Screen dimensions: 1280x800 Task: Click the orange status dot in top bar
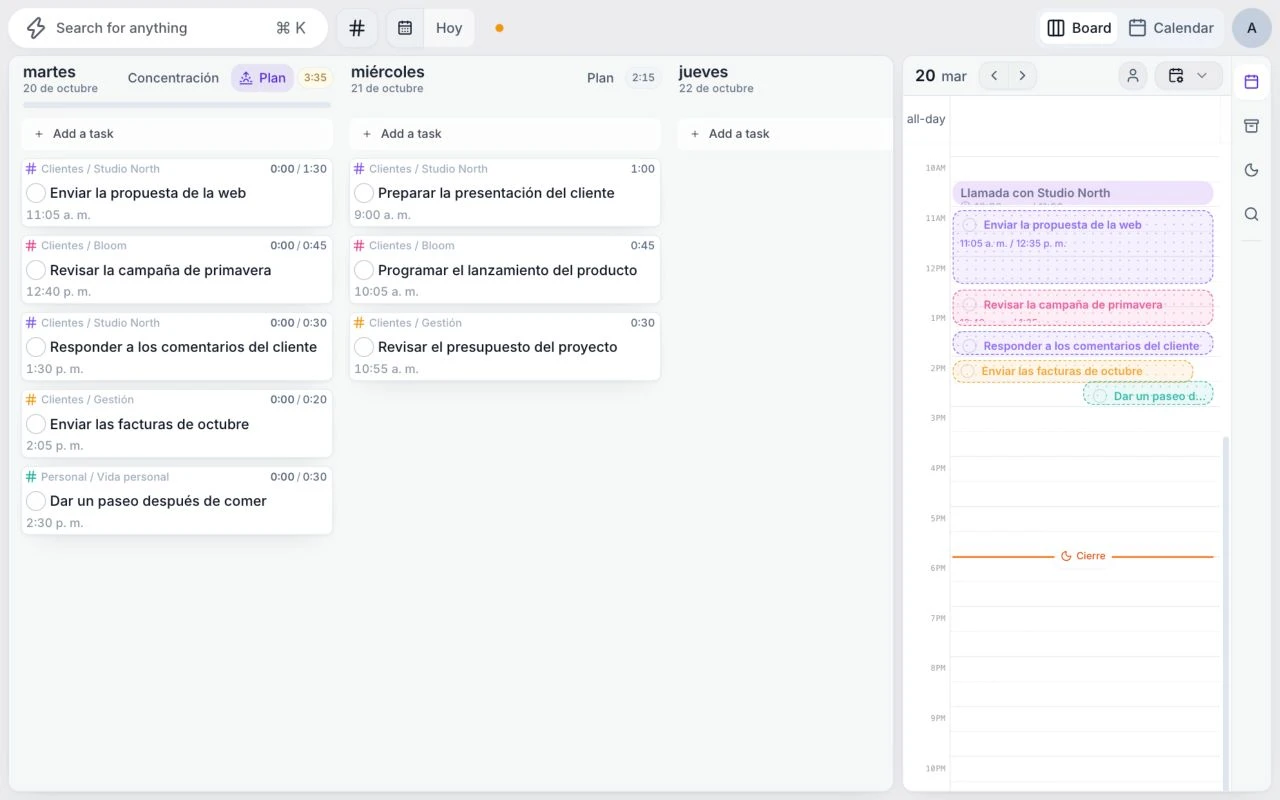tap(499, 28)
